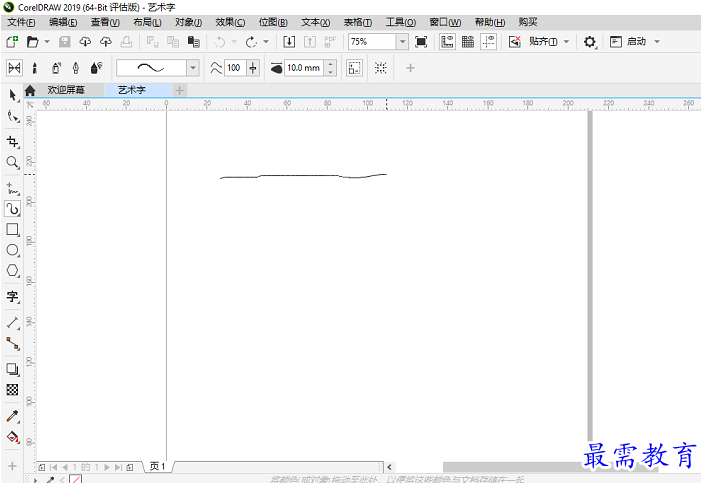The height and width of the screenshot is (487, 705).
Task: Toggle the bounding box option
Action: coord(354,68)
